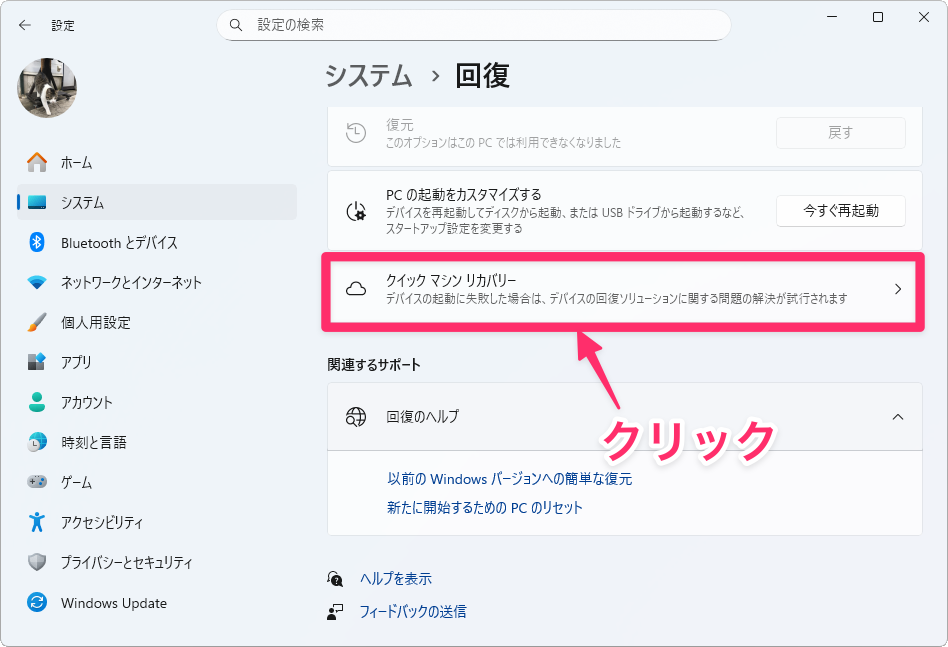Click the startup customize power-gear icon

click(x=356, y=211)
